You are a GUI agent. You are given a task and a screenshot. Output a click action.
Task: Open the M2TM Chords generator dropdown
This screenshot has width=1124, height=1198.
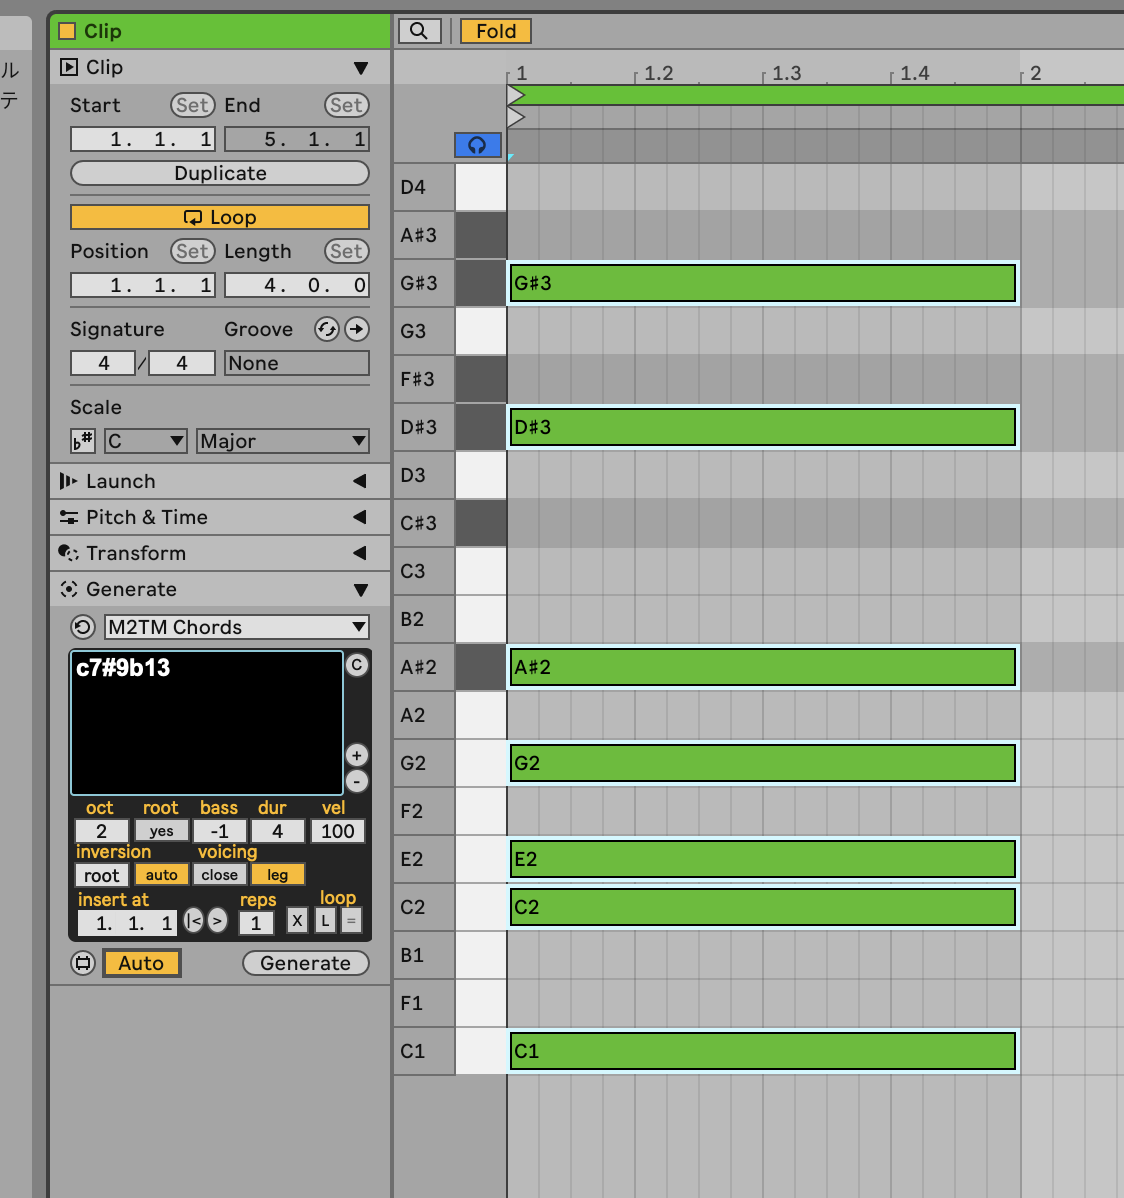point(237,627)
